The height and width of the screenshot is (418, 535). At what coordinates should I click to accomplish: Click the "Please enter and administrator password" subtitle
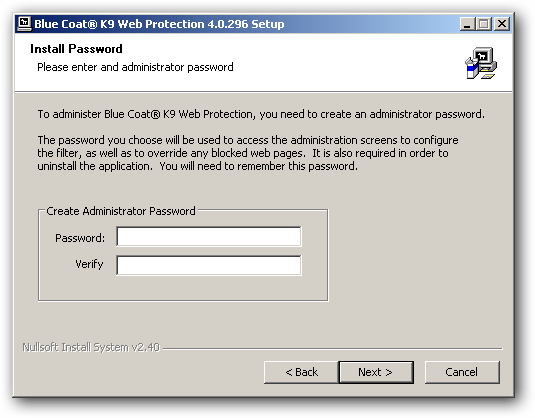(135, 67)
